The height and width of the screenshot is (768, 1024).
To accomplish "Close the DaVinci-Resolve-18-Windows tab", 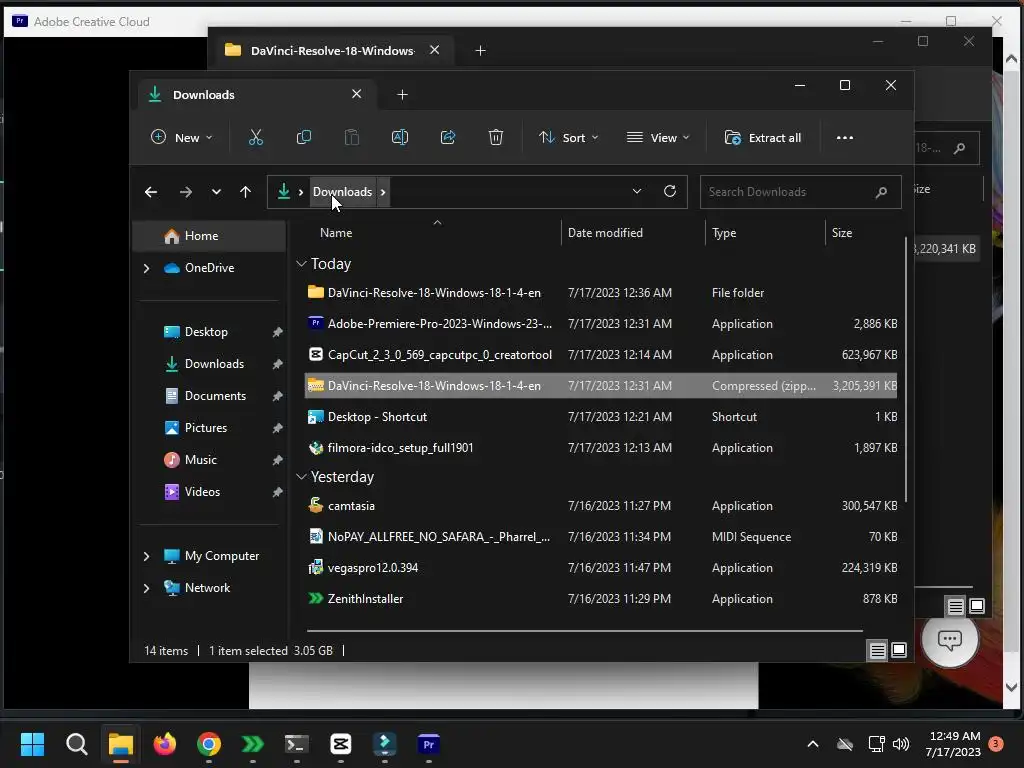I will 434,50.
